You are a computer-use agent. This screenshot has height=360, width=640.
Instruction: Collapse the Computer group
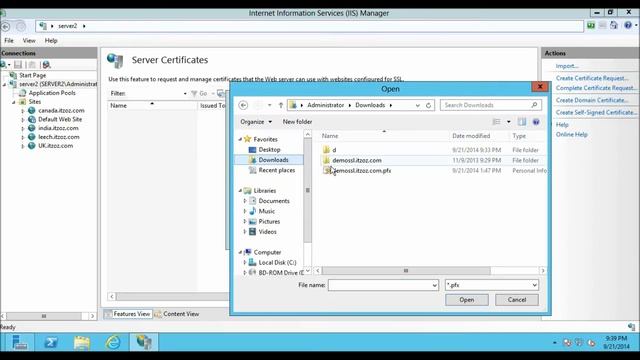point(240,252)
